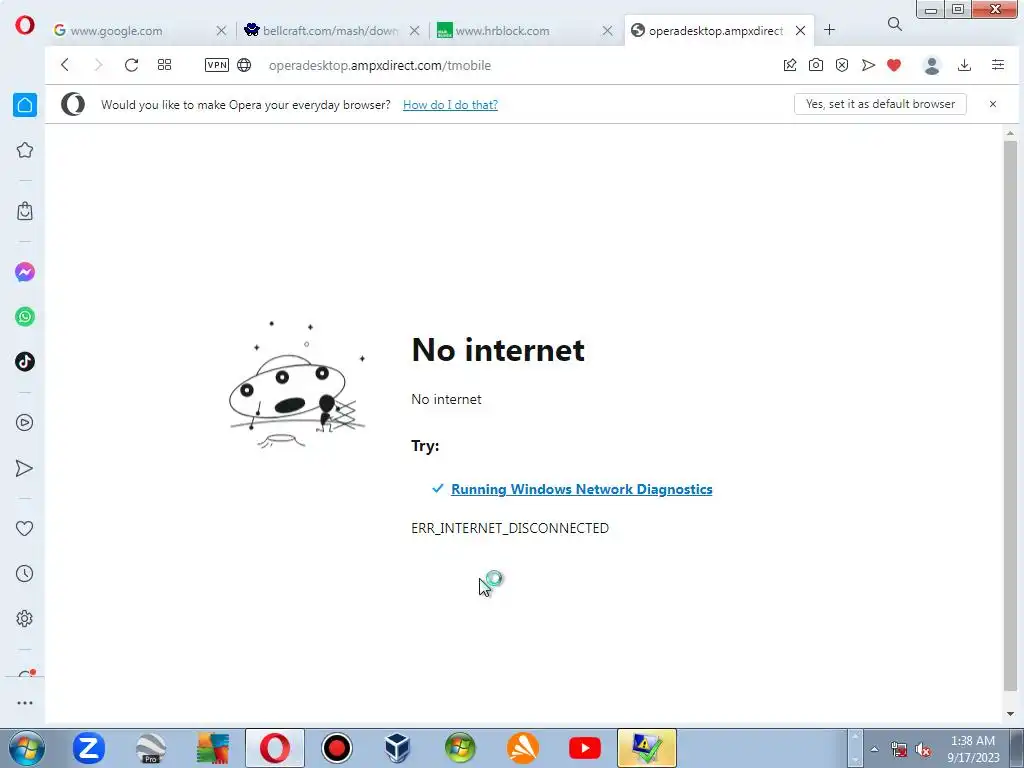Viewport: 1024px width, 768px height.
Task: Open sidebar heart Pinboards icon
Action: [25, 528]
